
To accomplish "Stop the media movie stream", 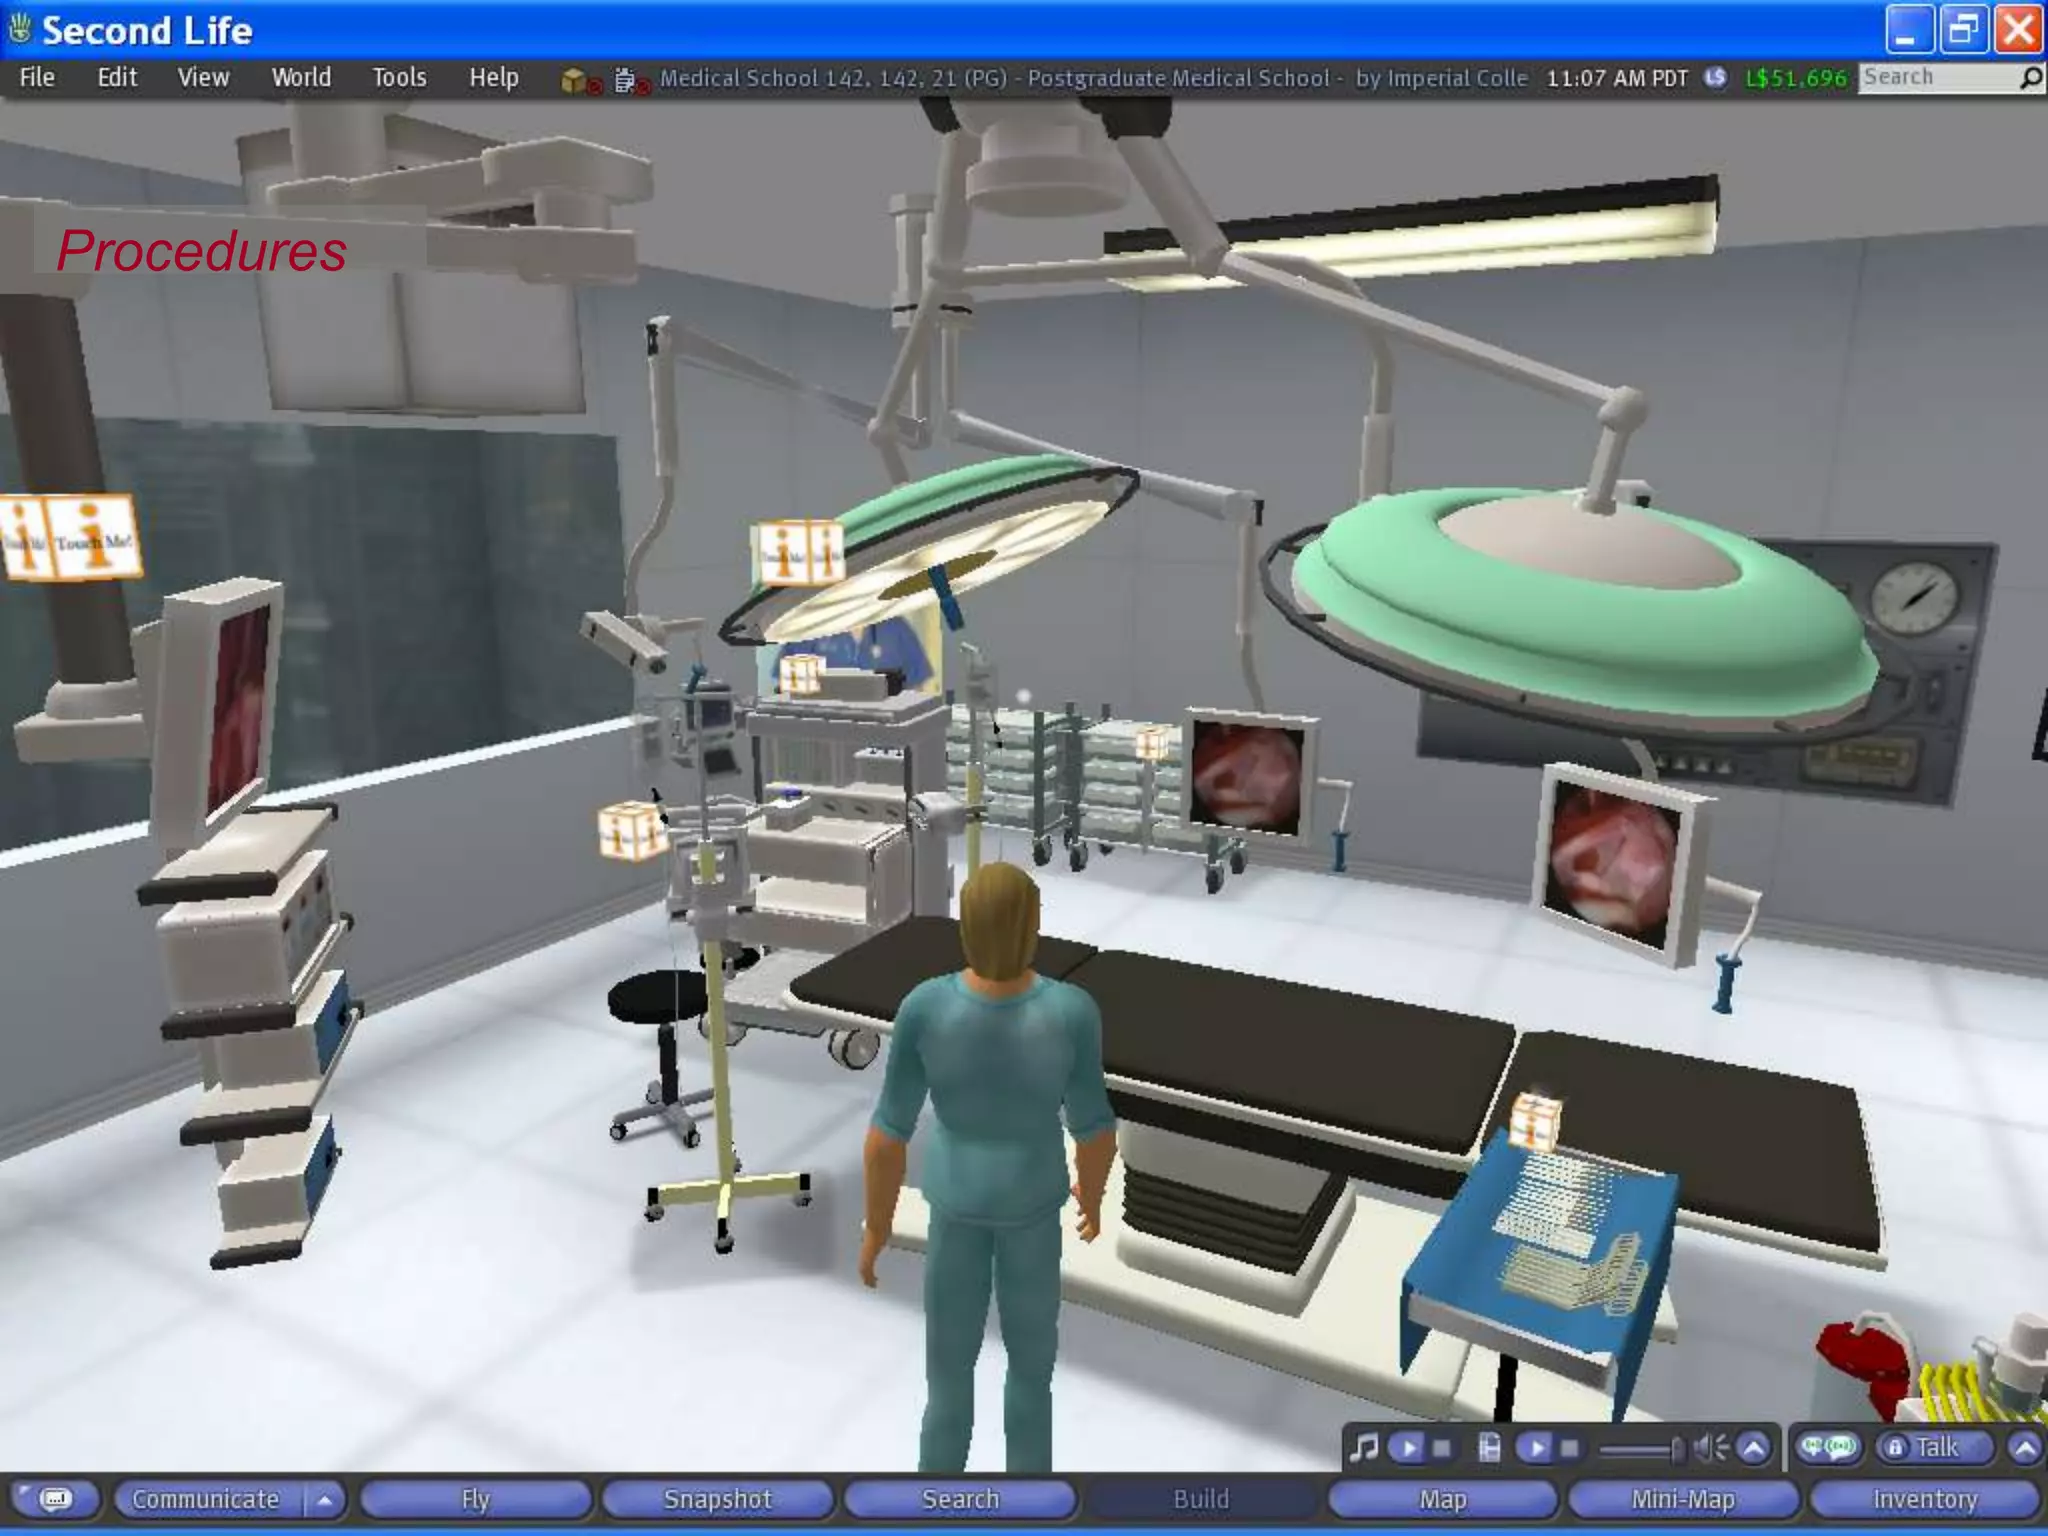I will tap(1569, 1447).
